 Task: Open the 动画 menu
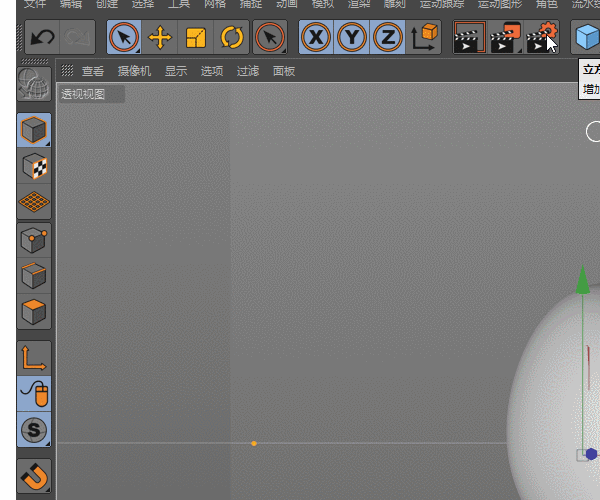(x=287, y=4)
